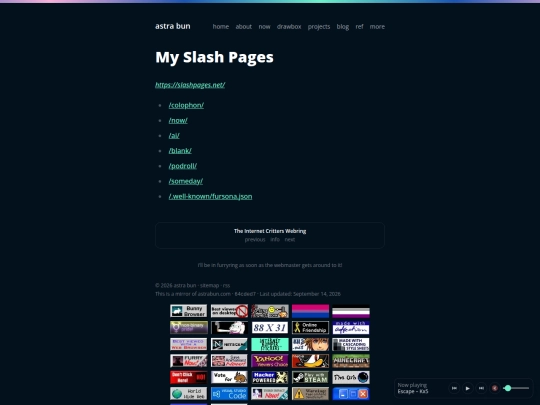This screenshot has width=540, height=405.
Task: Click the Bunny Browser badge
Action: 189,311
